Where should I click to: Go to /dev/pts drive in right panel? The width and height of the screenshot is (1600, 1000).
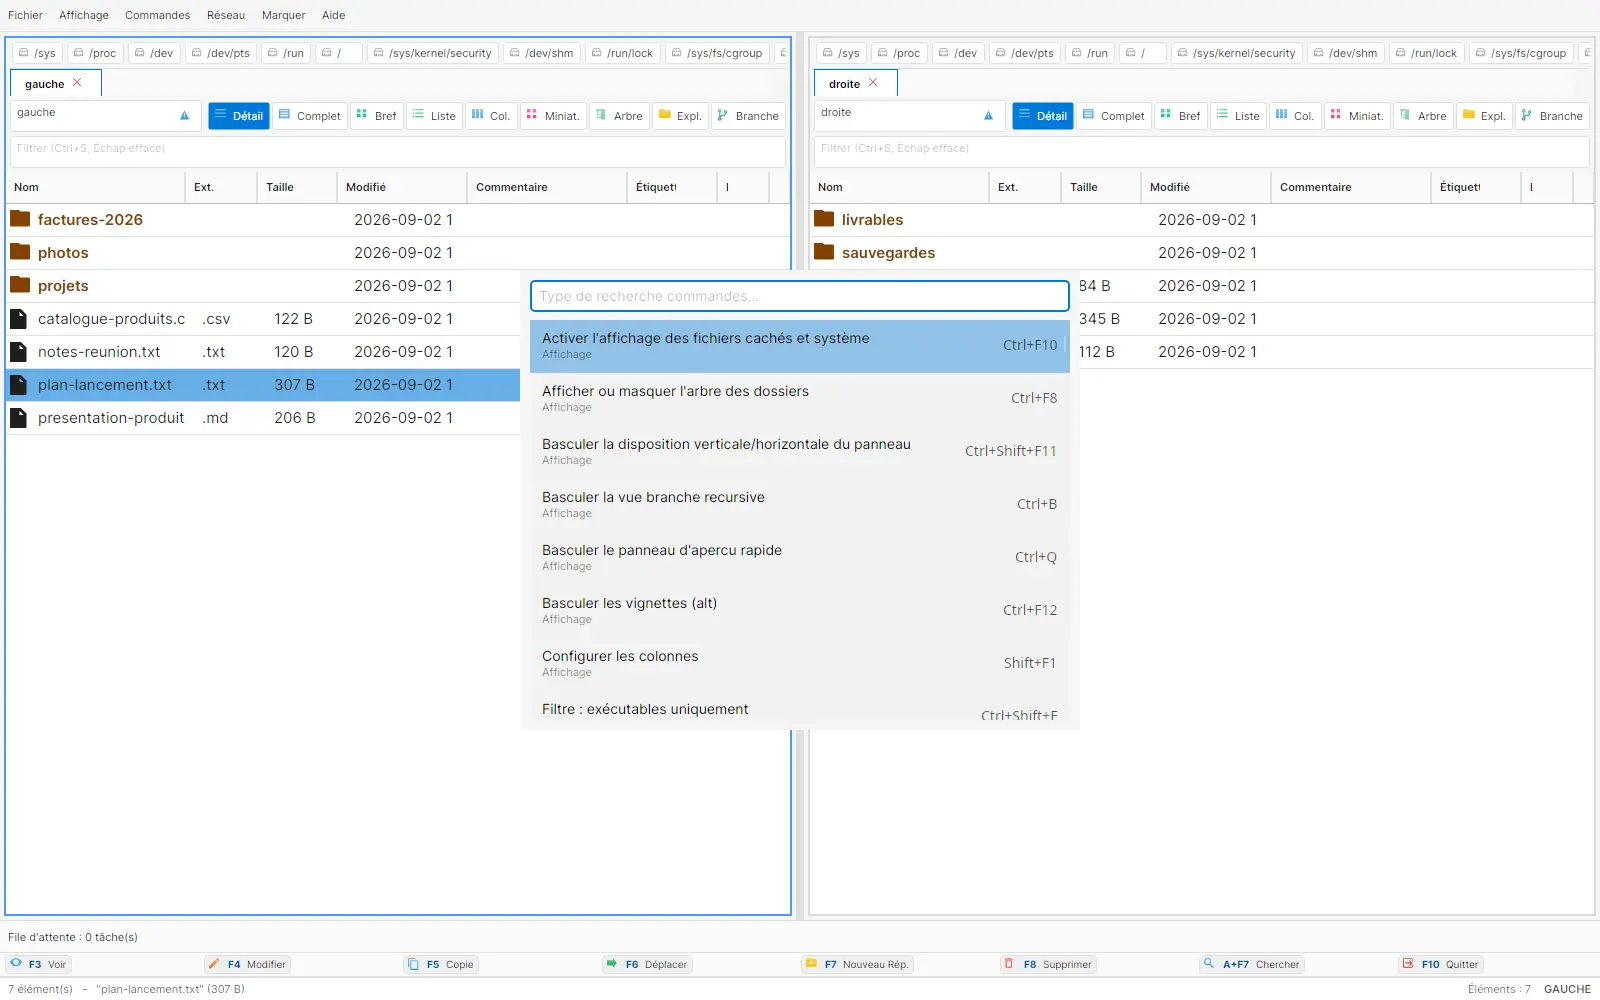click(x=1024, y=53)
